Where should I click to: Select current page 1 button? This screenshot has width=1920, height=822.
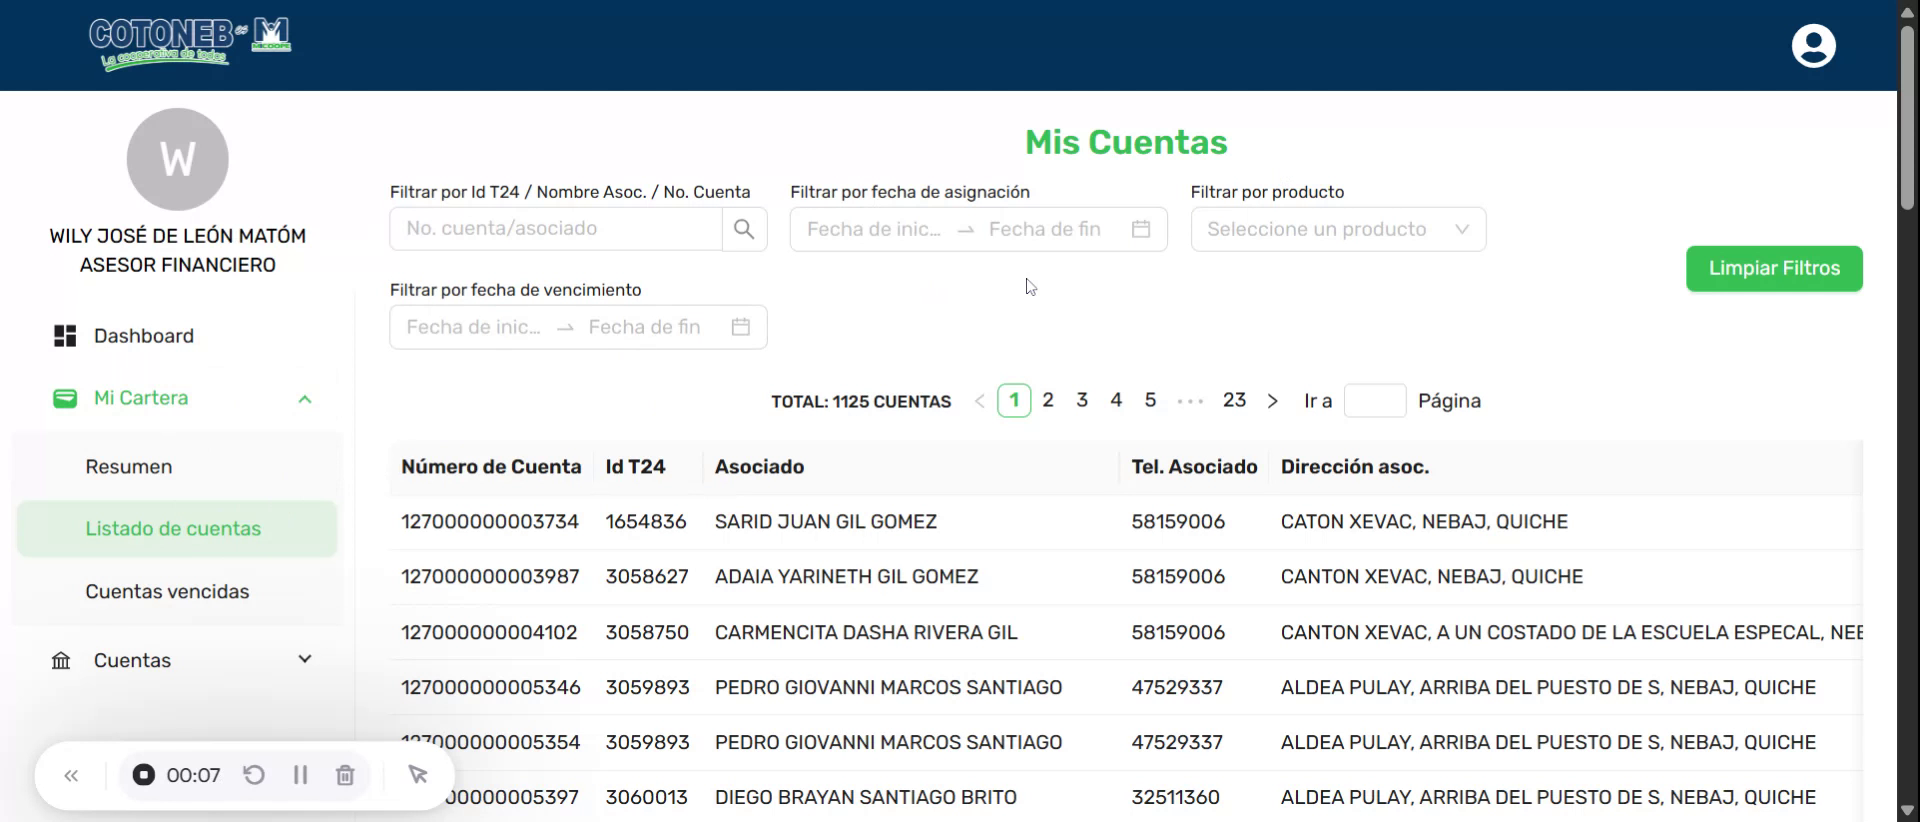(1014, 400)
